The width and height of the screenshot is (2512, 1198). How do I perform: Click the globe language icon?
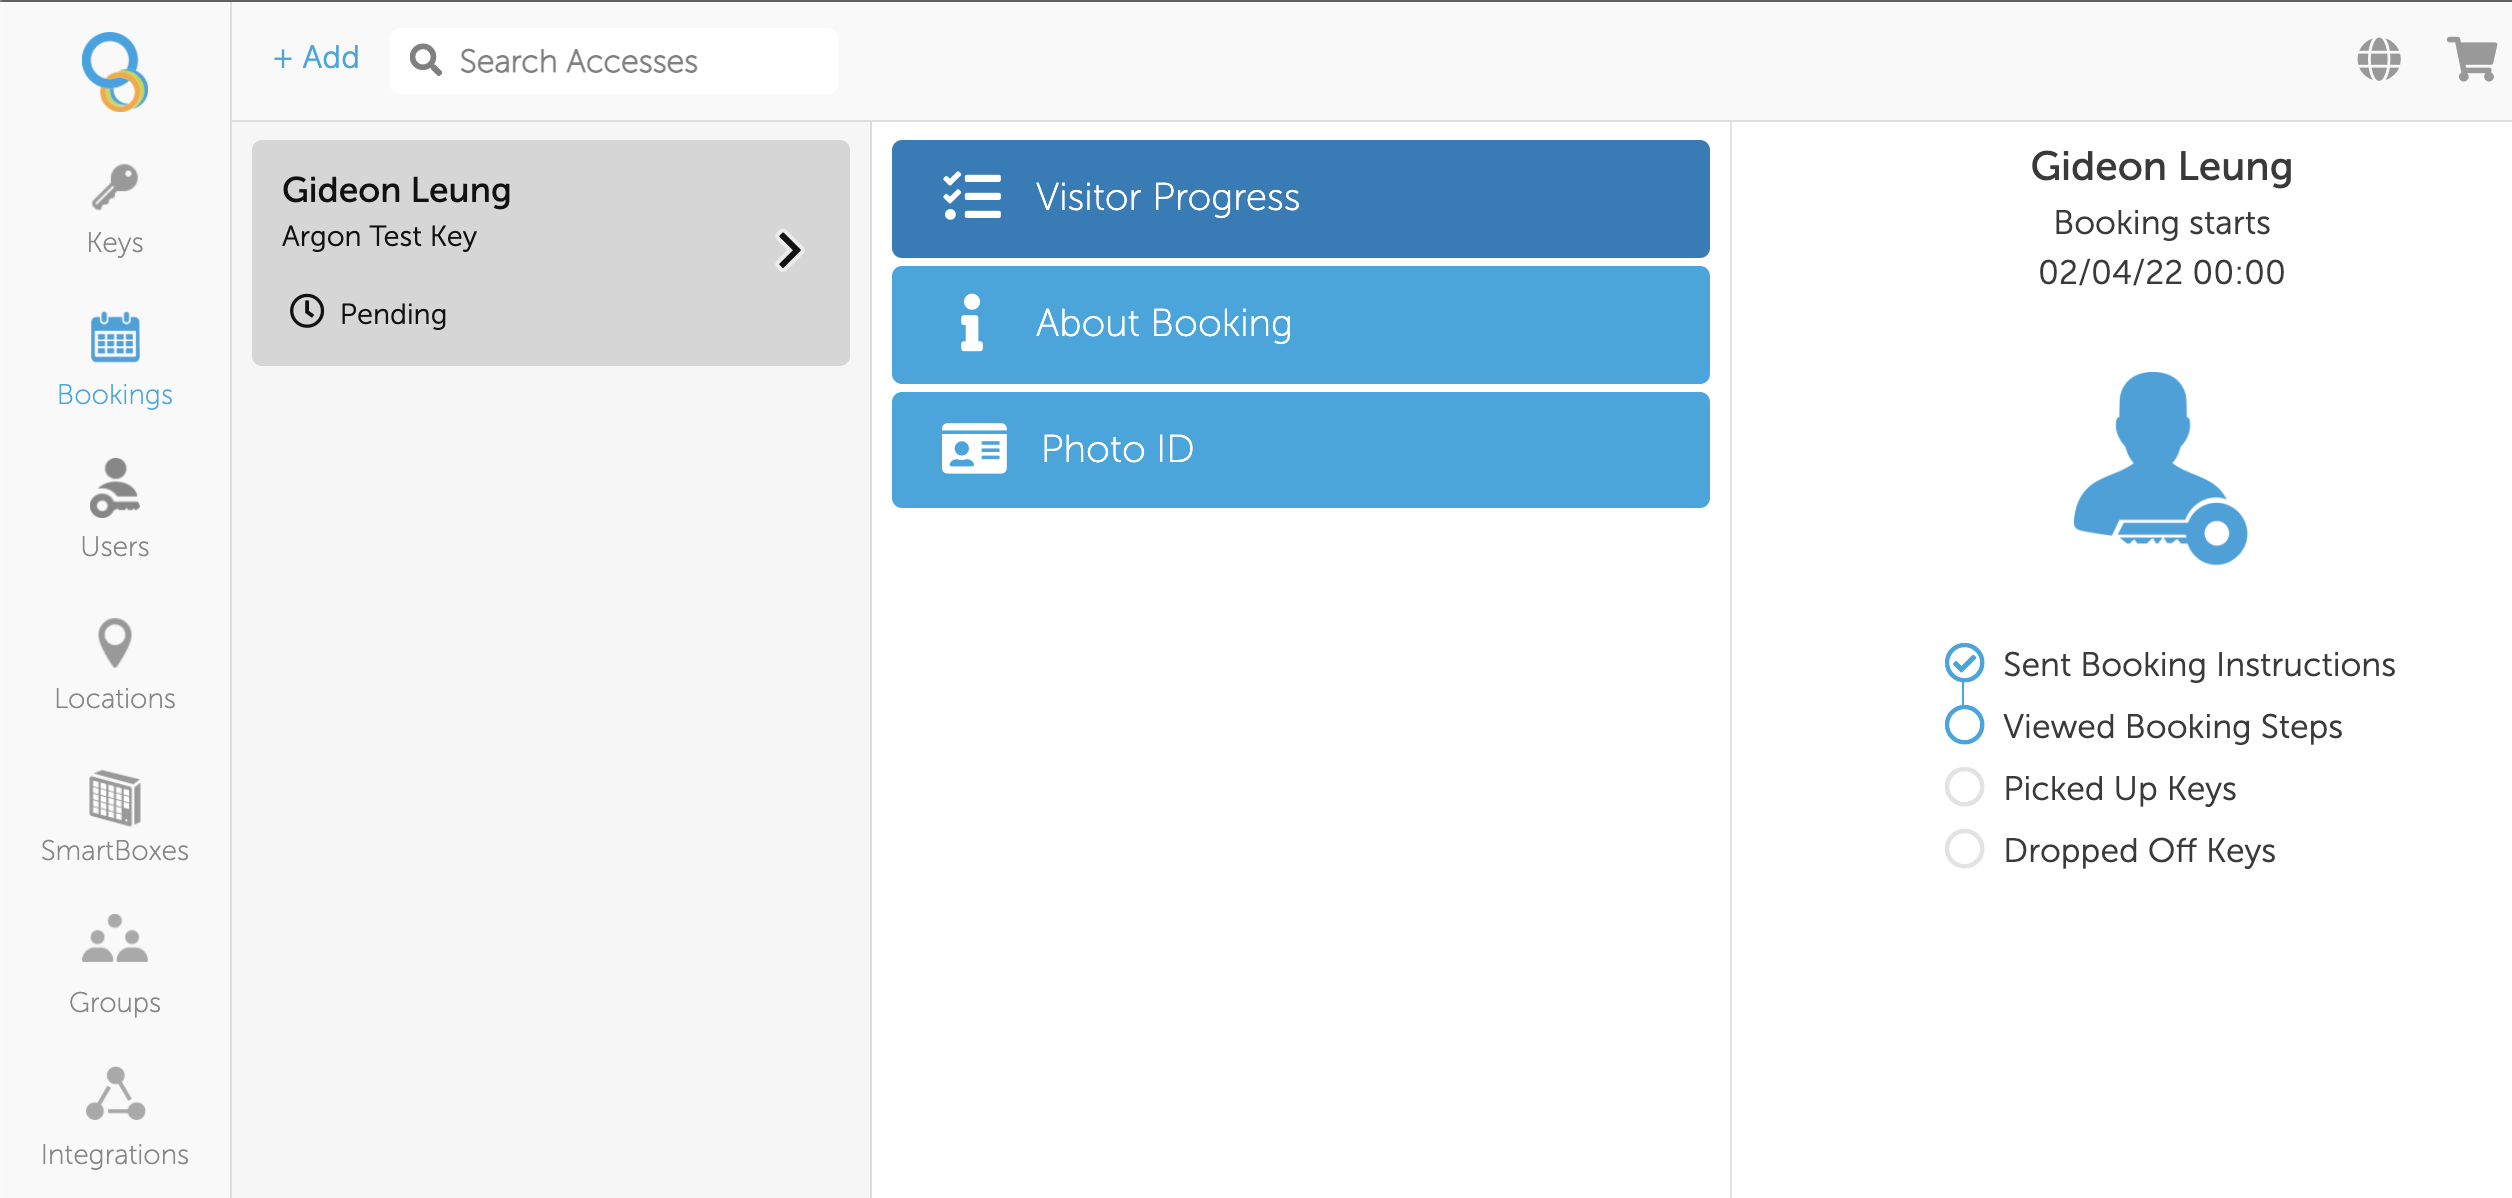tap(2379, 60)
